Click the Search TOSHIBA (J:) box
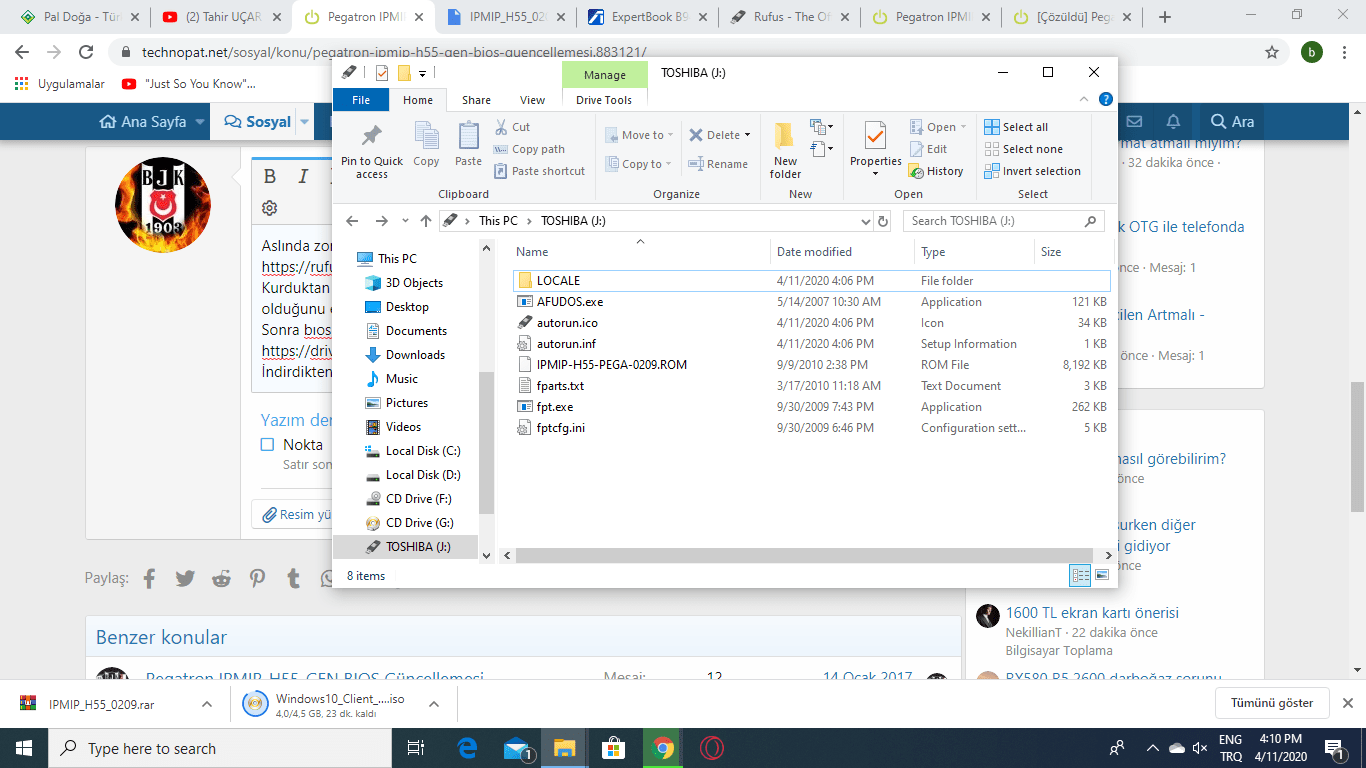The image size is (1366, 768). tap(1006, 221)
